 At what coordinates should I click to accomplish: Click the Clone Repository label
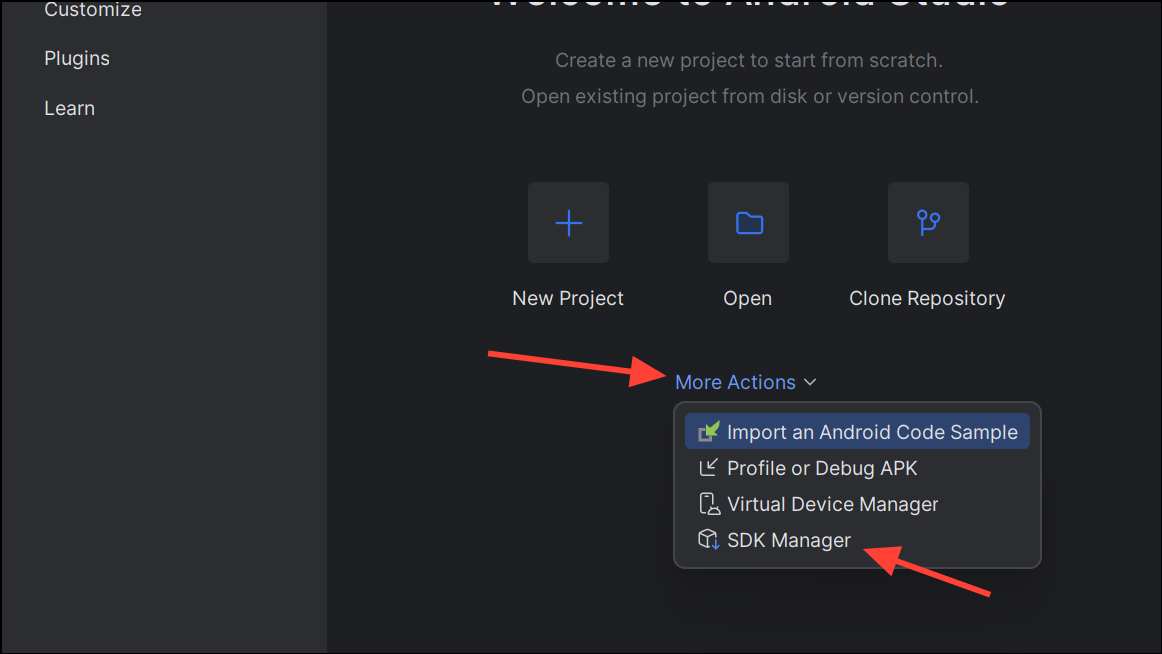[x=927, y=298]
